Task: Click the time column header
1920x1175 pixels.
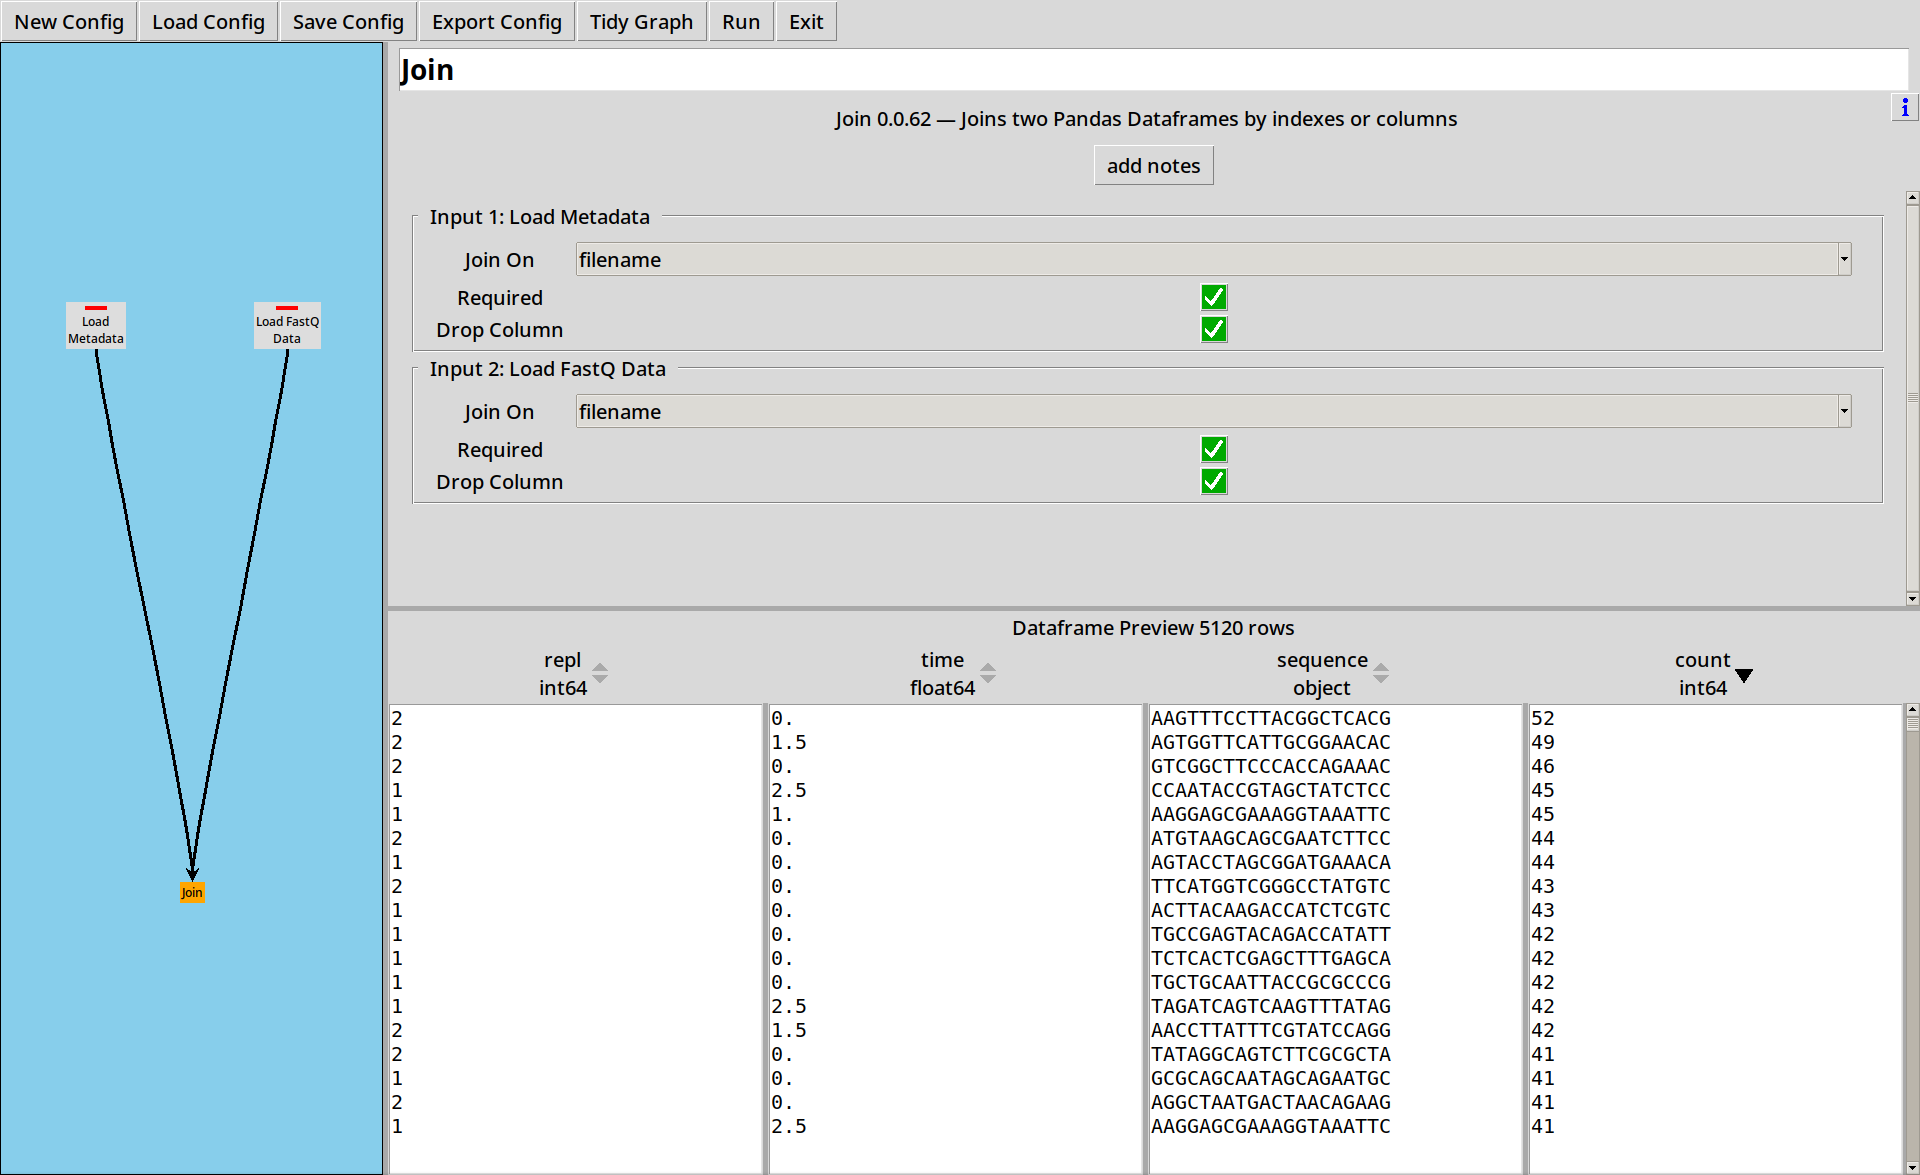Action: [942, 674]
